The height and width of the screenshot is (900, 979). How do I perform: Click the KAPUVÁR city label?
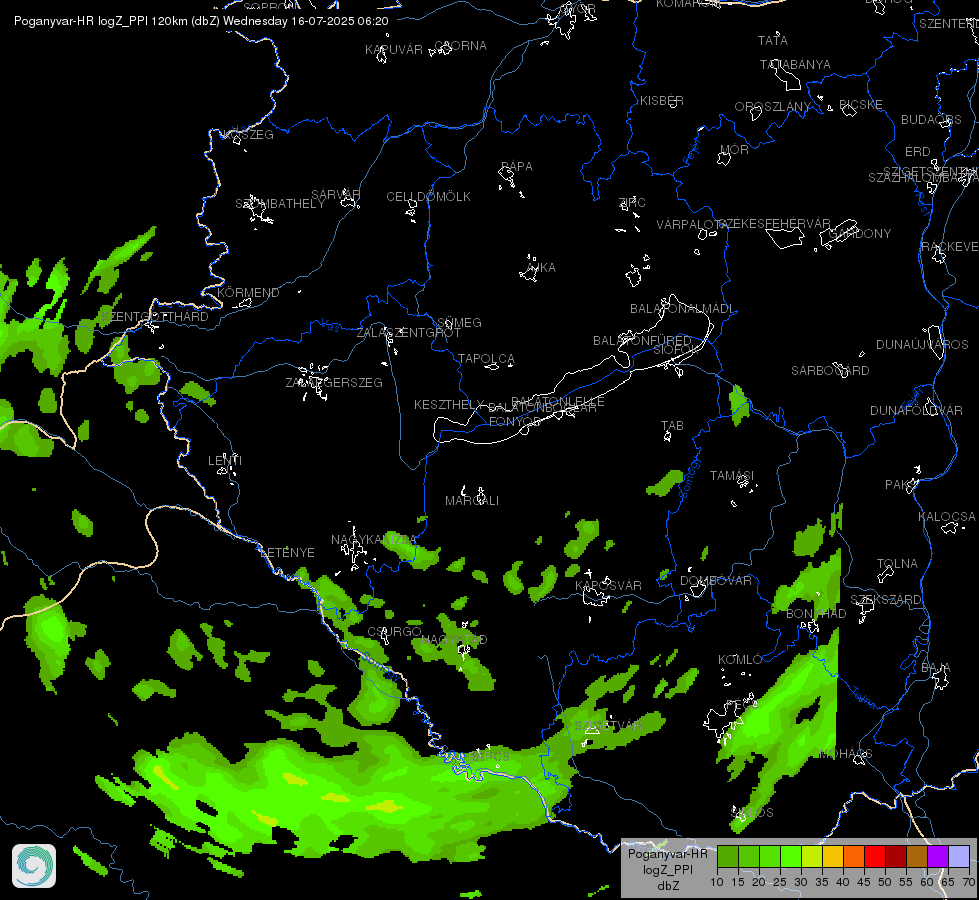click(x=394, y=50)
